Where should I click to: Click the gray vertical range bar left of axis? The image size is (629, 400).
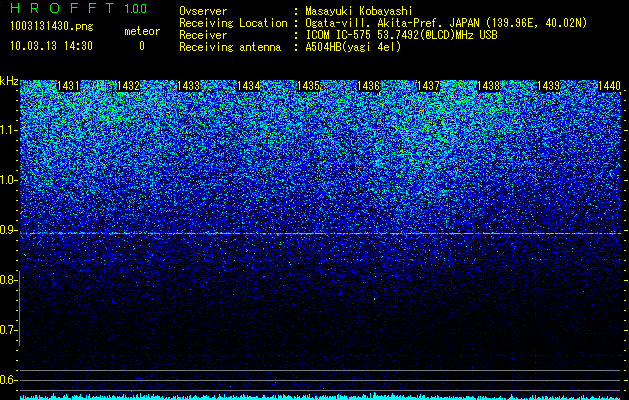(x=20, y=310)
